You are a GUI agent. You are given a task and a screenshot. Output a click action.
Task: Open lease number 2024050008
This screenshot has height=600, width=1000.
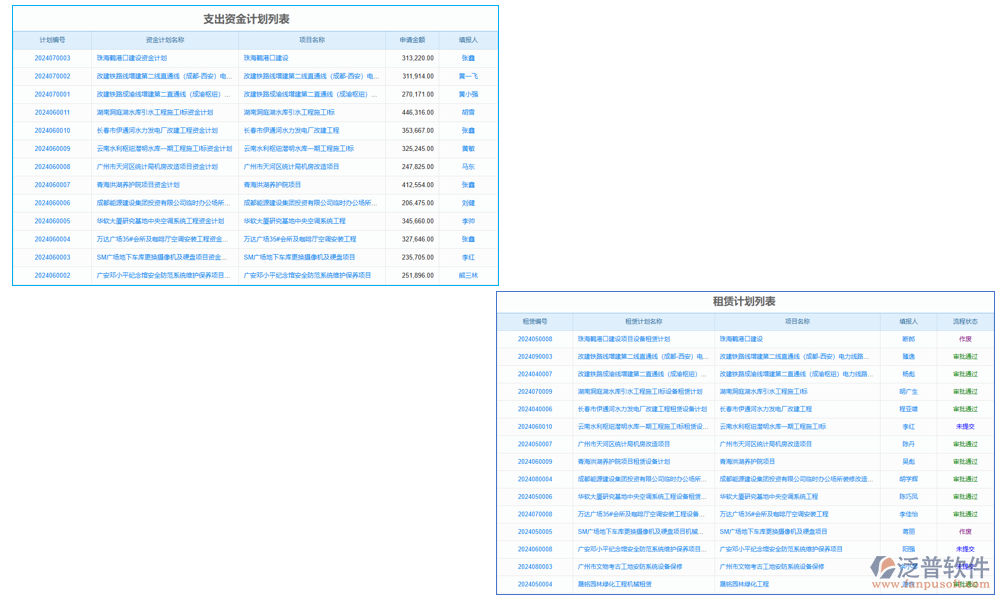[x=535, y=339]
